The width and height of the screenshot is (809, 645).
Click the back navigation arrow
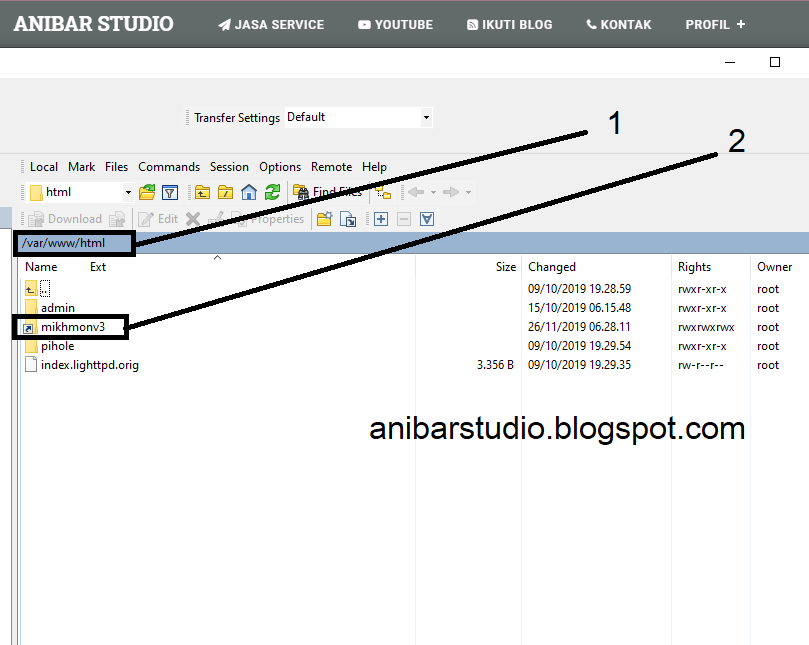pyautogui.click(x=416, y=192)
